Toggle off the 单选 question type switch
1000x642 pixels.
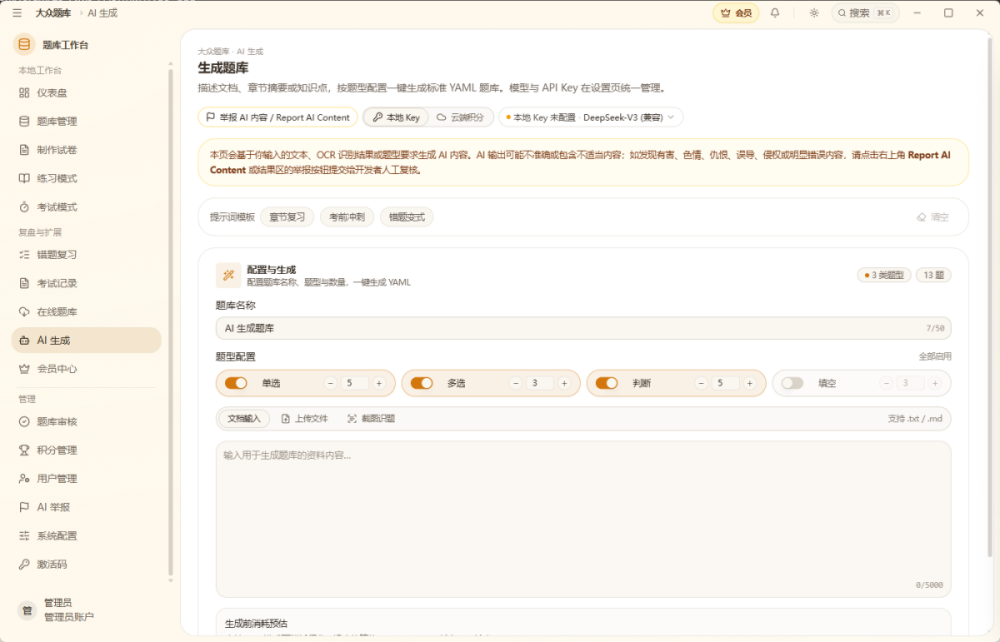coord(236,383)
